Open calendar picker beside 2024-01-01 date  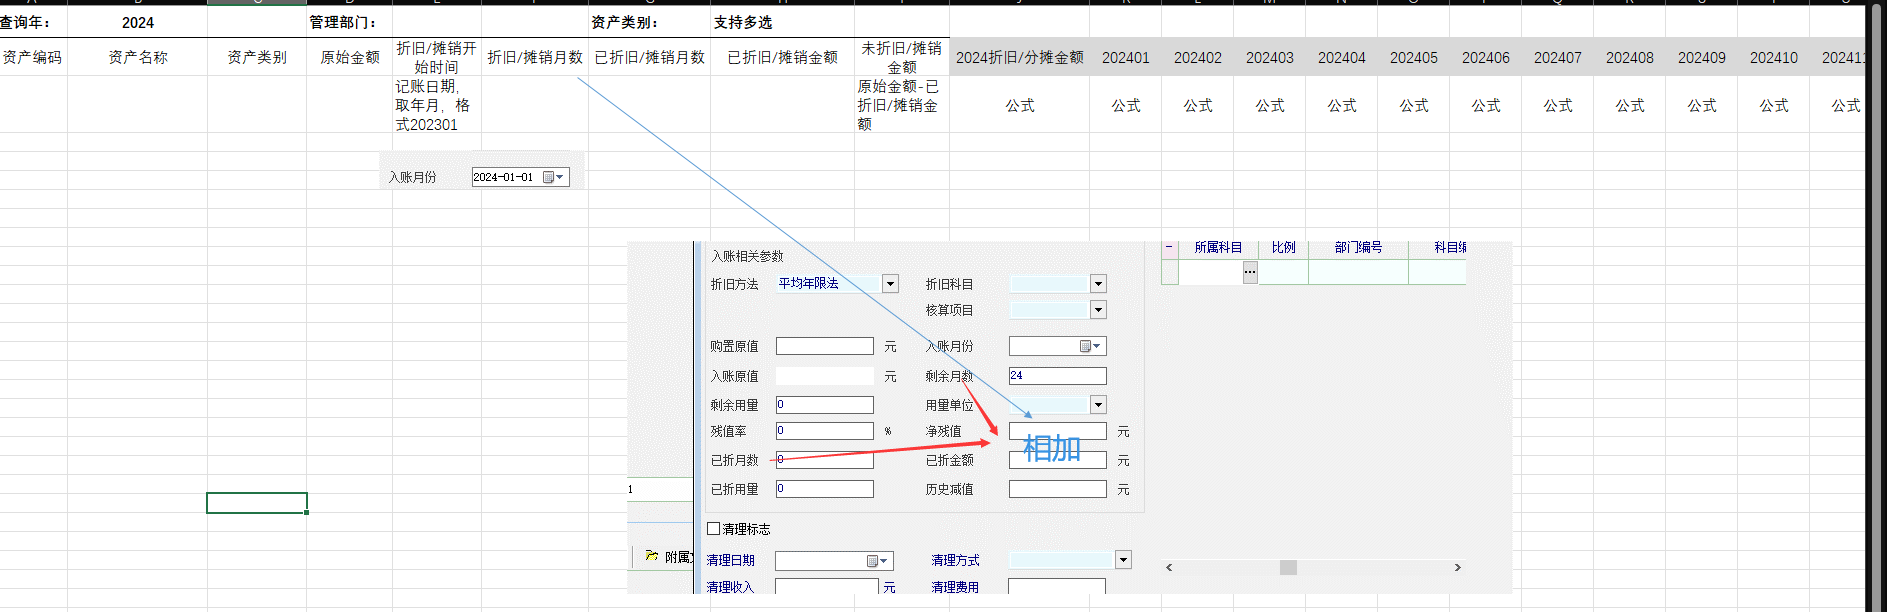pyautogui.click(x=553, y=177)
